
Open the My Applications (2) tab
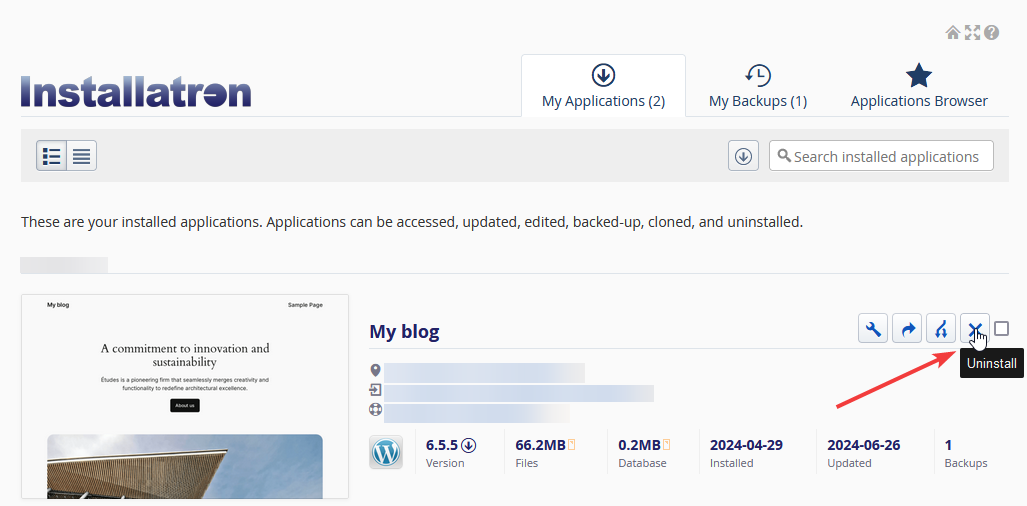point(603,86)
